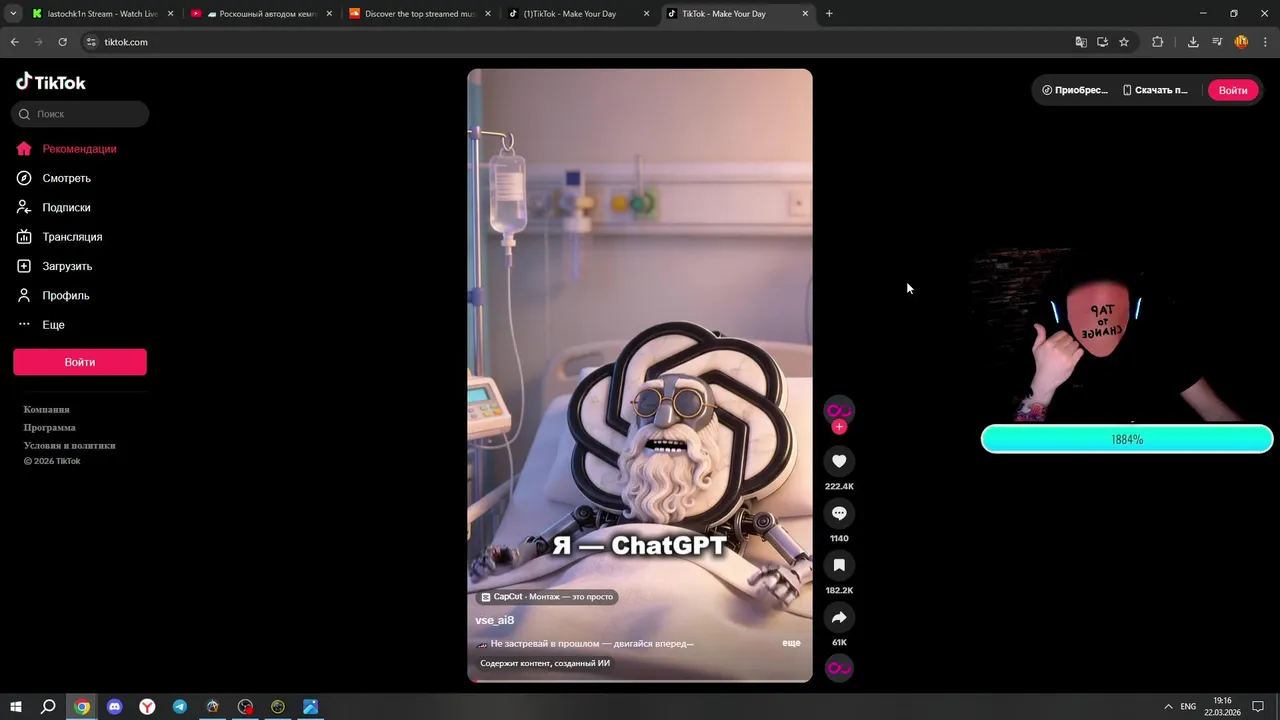The height and width of the screenshot is (720, 1280).
Task: Open the creator avatar above likes
Action: 839,410
